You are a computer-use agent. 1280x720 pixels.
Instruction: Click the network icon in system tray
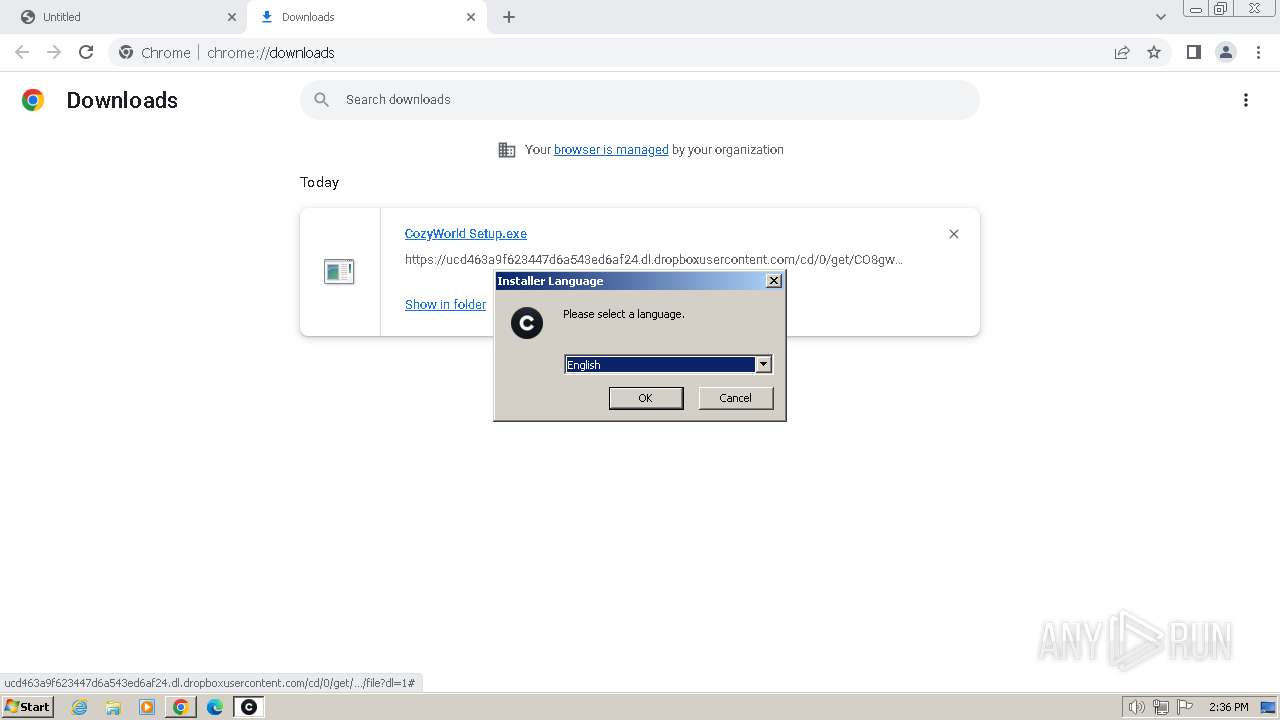tap(1161, 707)
